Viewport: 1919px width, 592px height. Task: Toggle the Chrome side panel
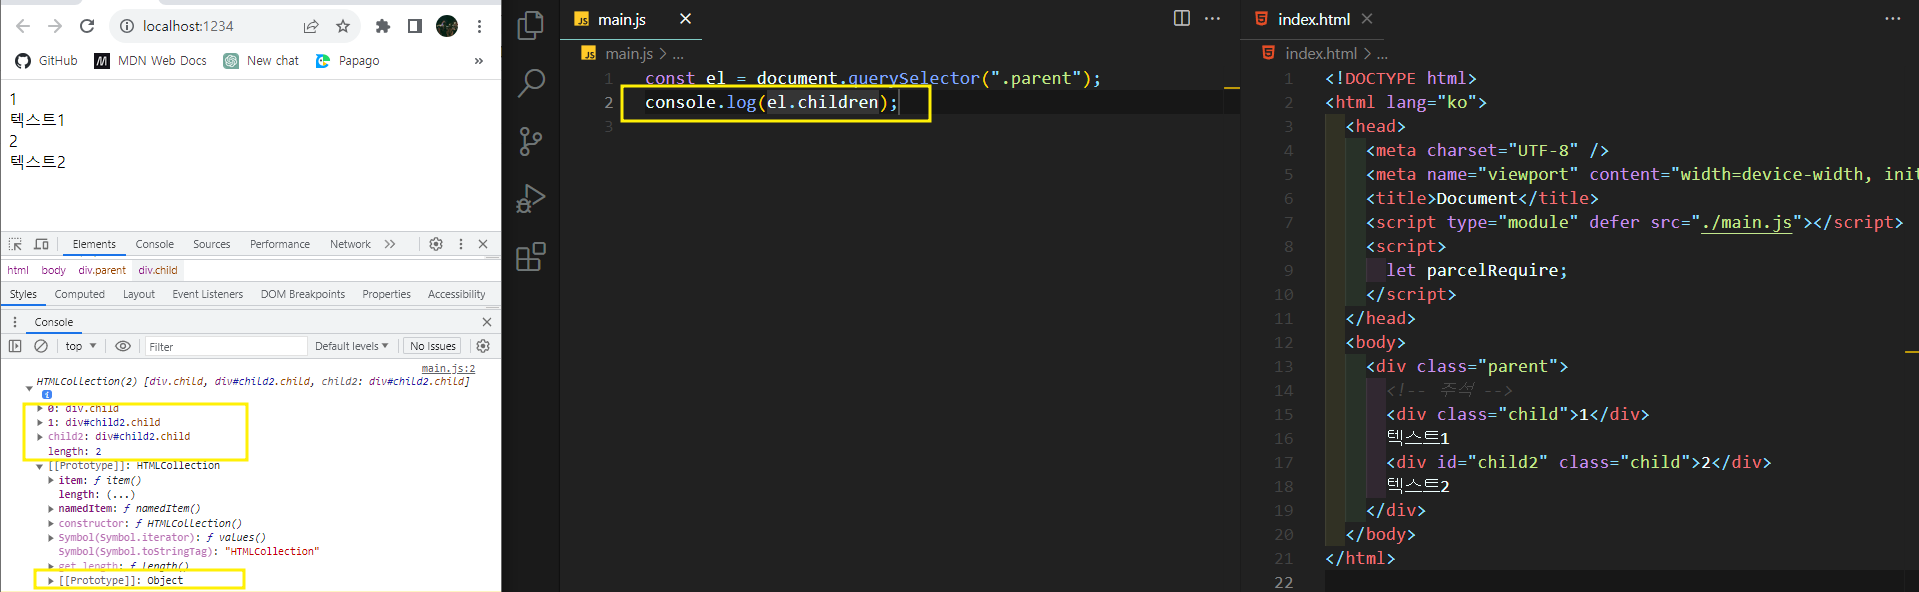(x=415, y=26)
